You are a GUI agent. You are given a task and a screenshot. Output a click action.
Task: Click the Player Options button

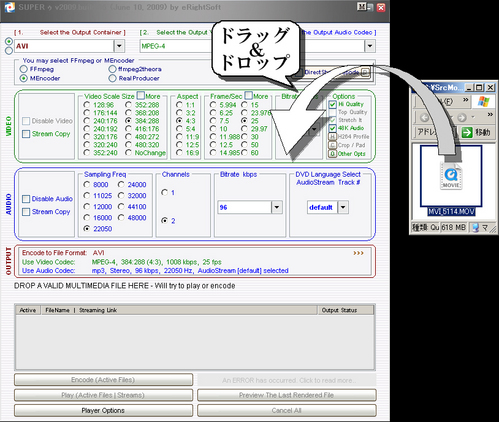(103, 411)
